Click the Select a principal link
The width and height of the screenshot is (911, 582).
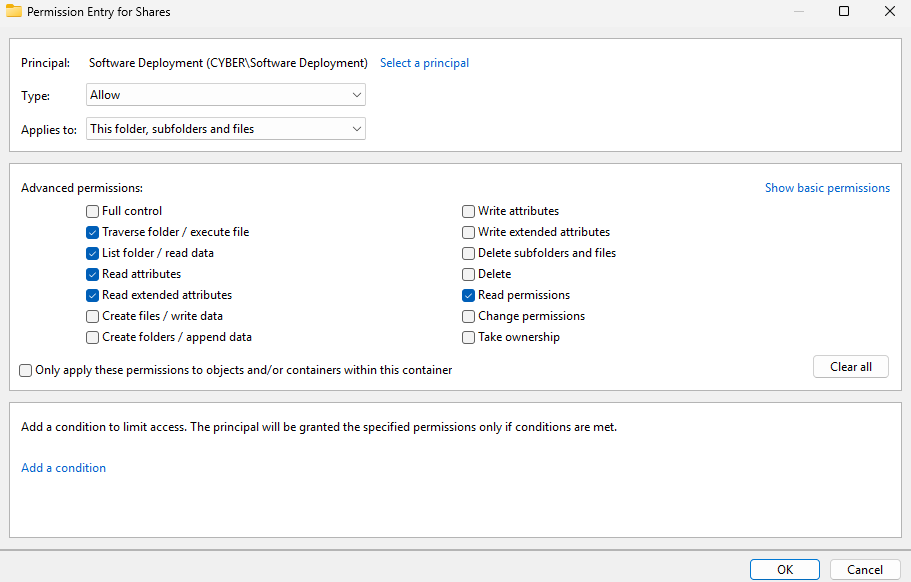[x=424, y=63]
